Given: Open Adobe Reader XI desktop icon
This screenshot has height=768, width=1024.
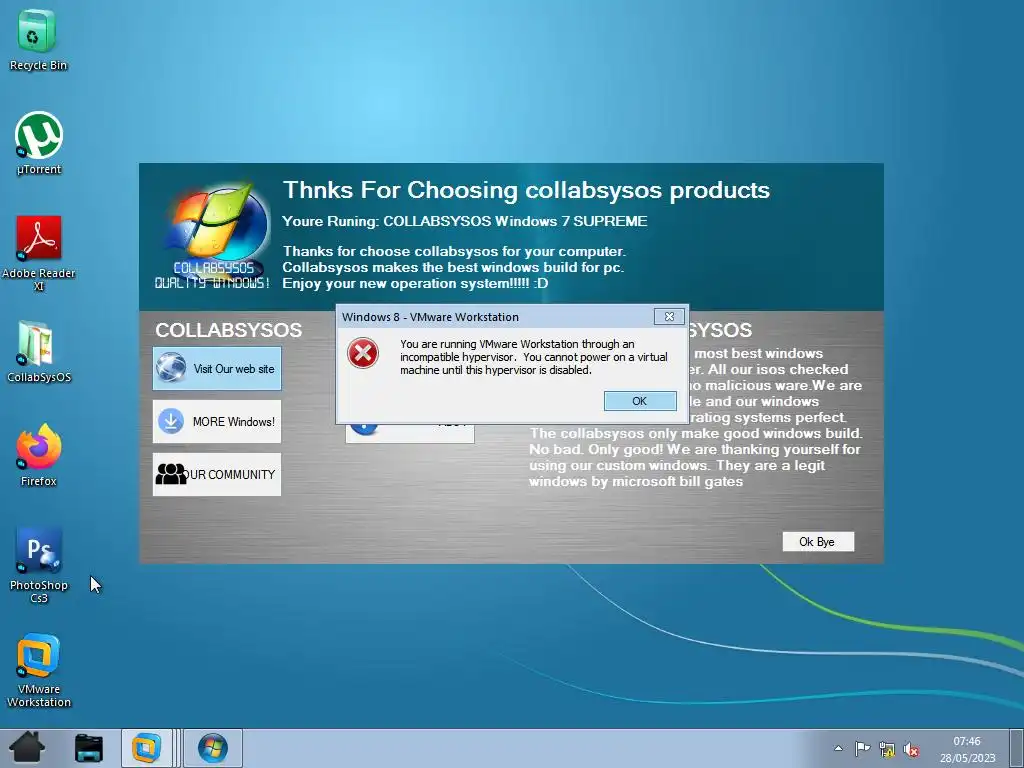Looking at the screenshot, I should 39,253.
